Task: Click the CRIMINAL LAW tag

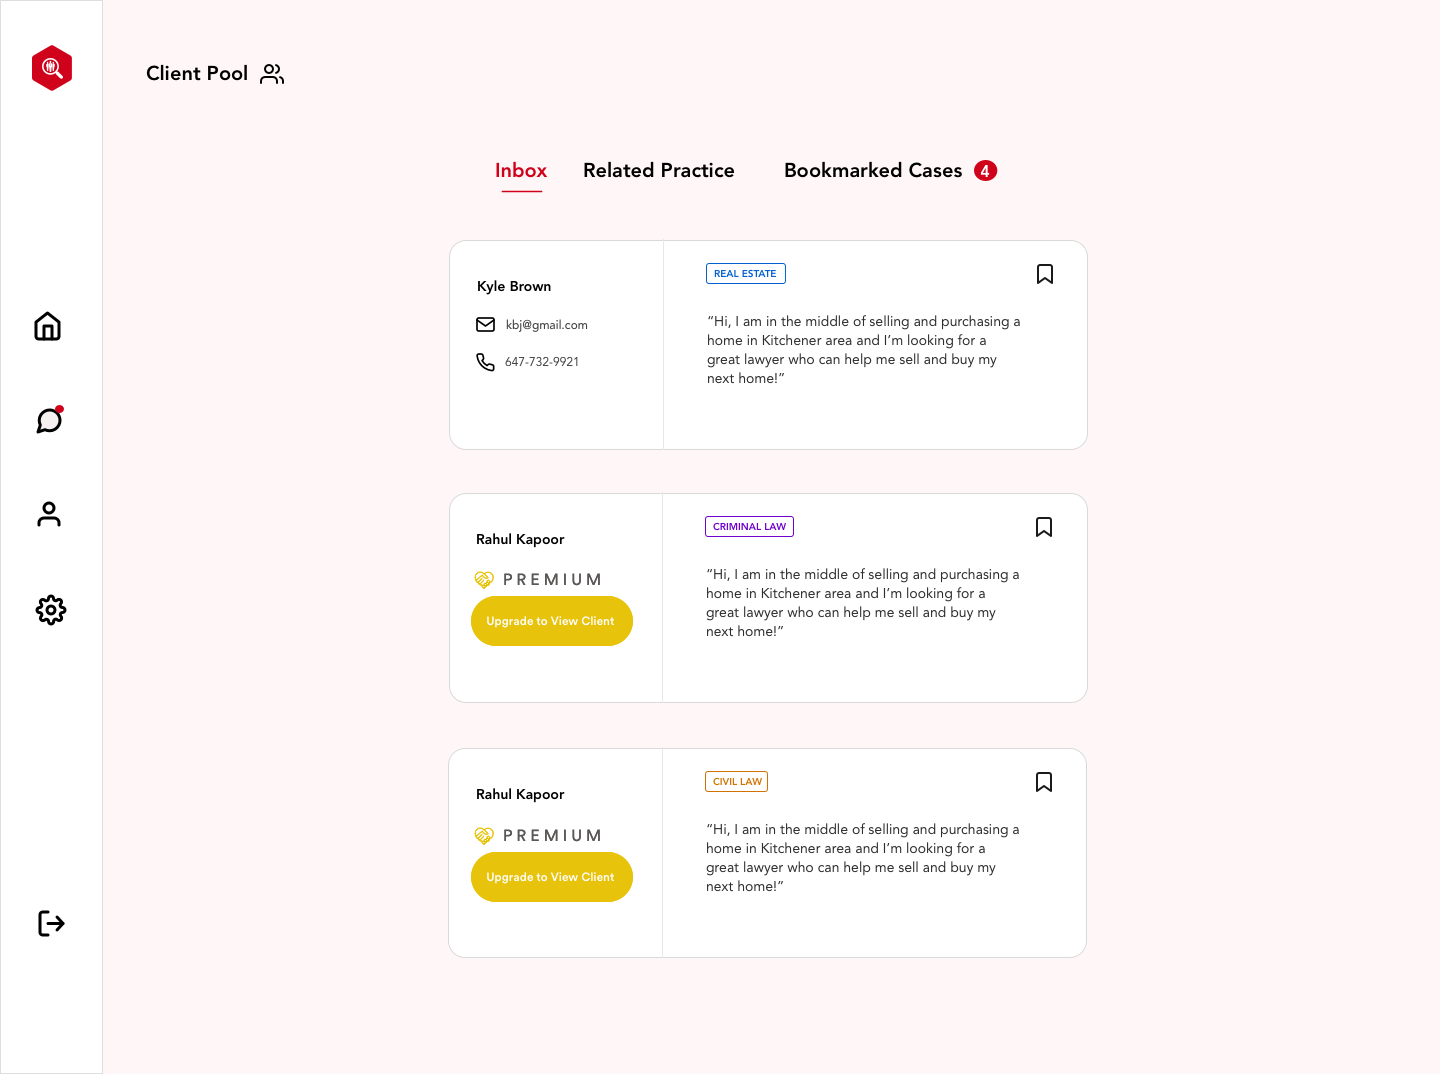Action: pyautogui.click(x=749, y=527)
